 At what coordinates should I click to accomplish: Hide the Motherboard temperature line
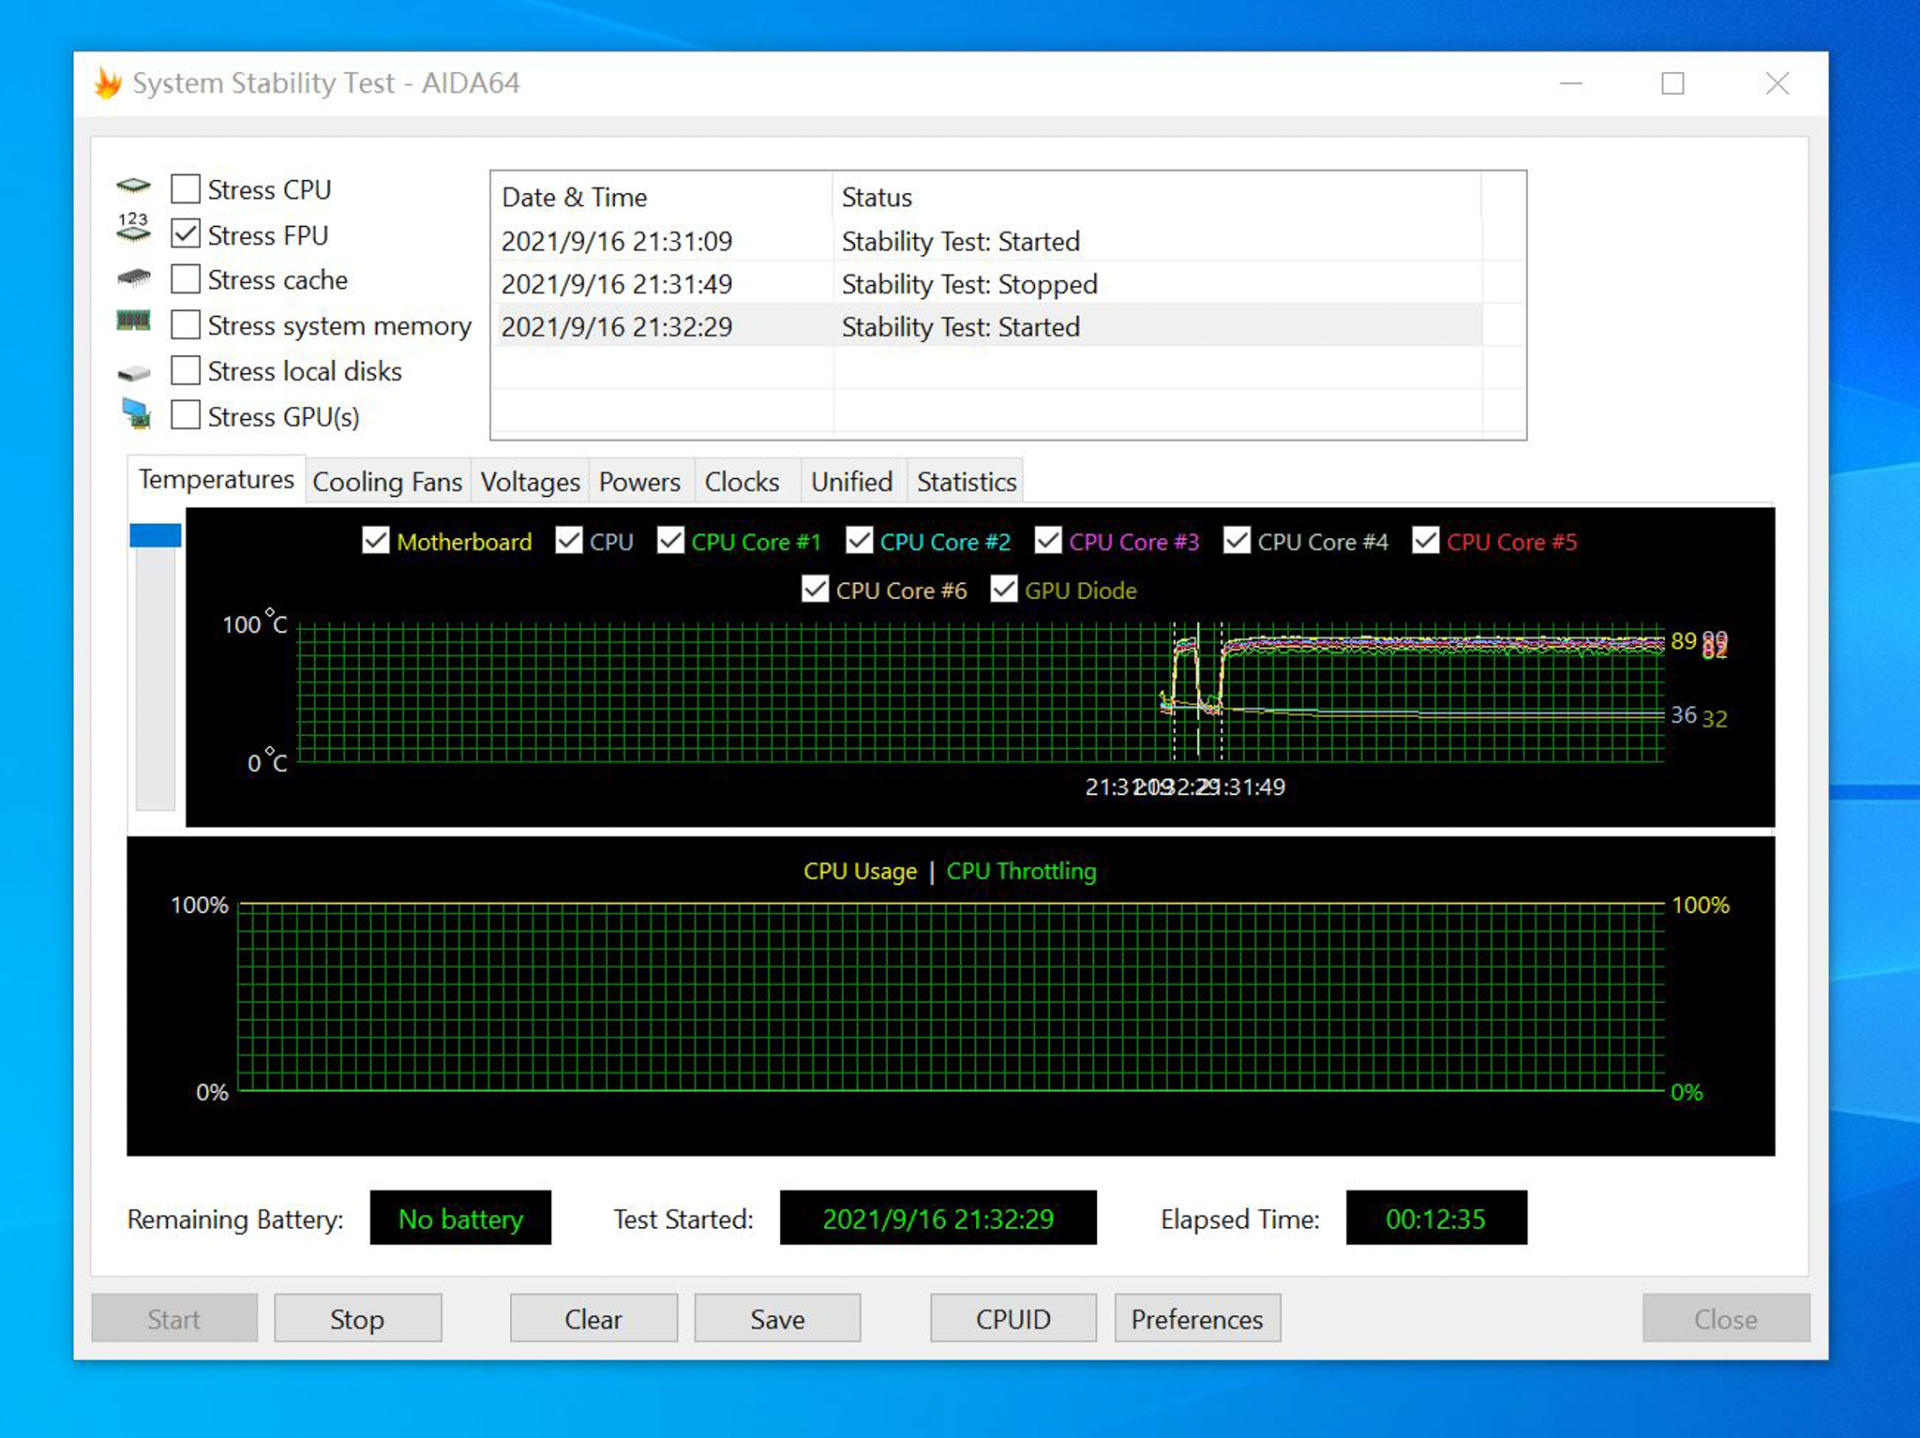coord(376,541)
